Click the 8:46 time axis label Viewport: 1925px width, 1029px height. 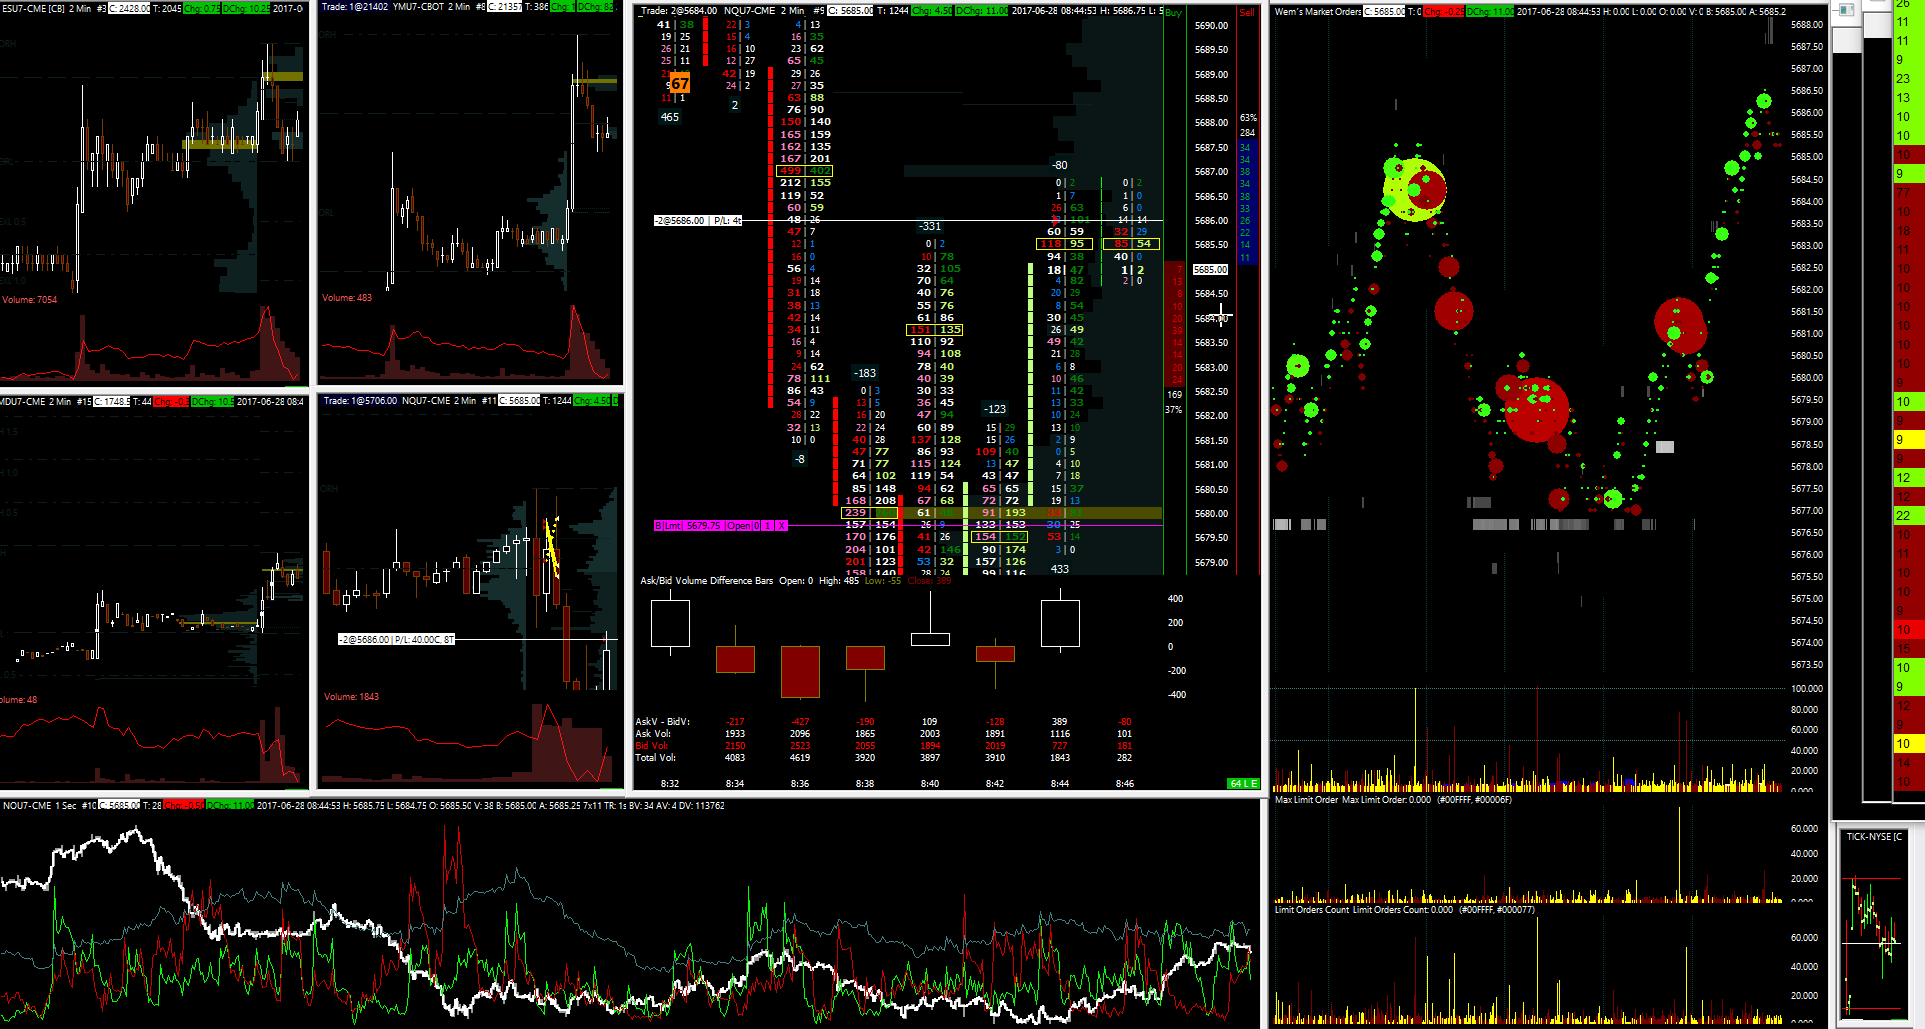(x=1125, y=784)
